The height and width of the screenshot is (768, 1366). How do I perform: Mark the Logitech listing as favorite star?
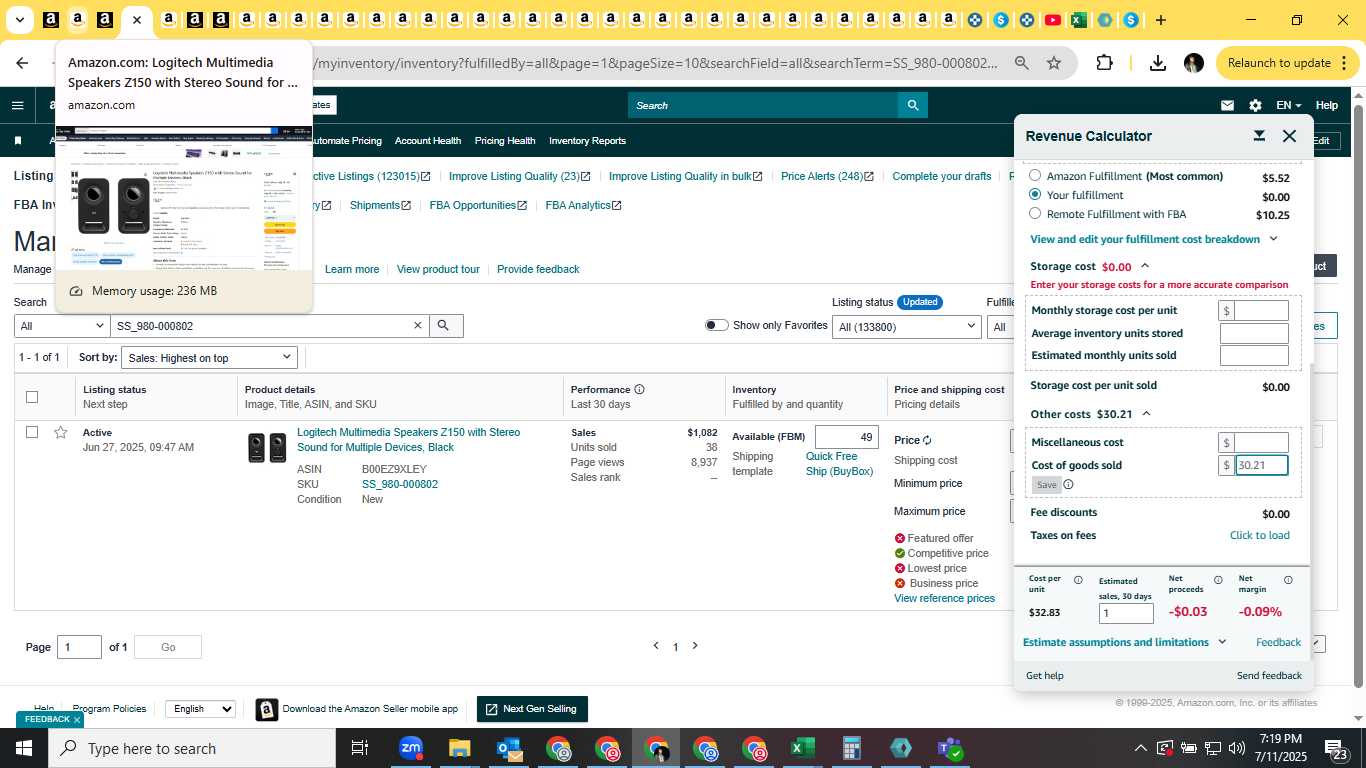pos(60,432)
